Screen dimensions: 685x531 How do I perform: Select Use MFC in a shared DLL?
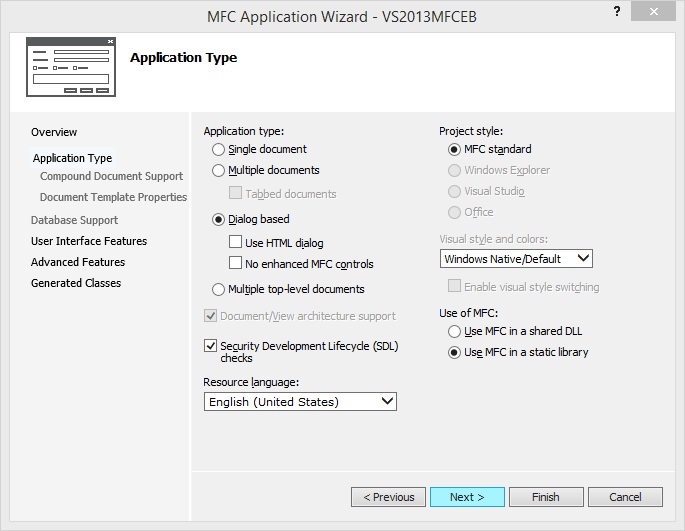[454, 331]
